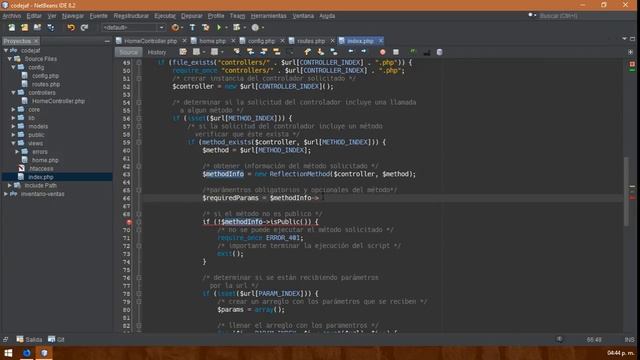Close the Proyectos panel tab
The height and width of the screenshot is (360, 640).
36,41
